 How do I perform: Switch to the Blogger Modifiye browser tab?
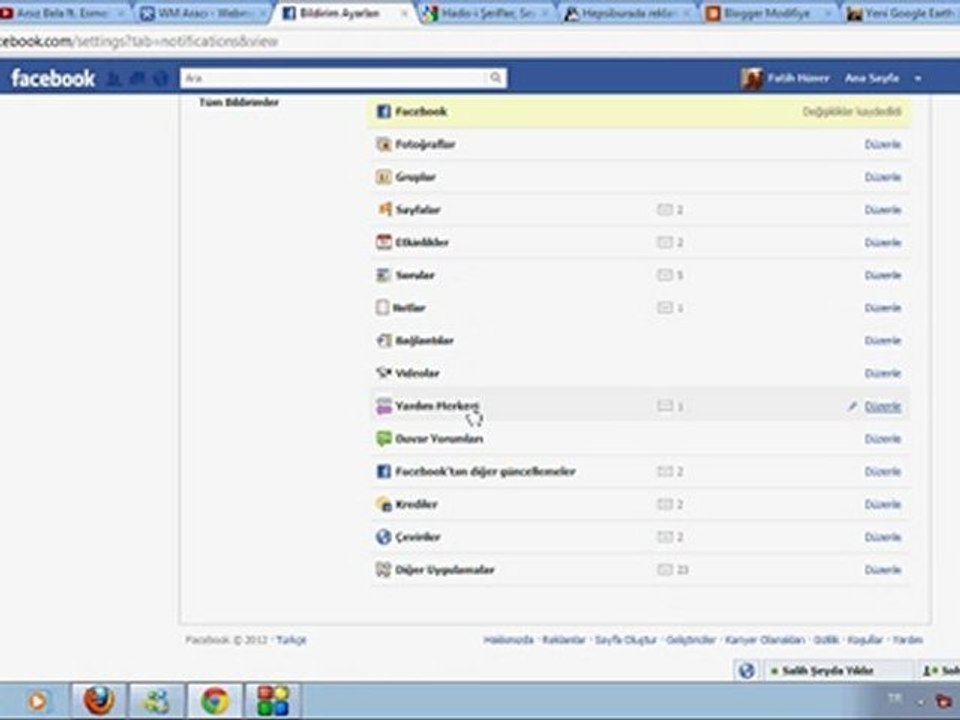pos(768,13)
